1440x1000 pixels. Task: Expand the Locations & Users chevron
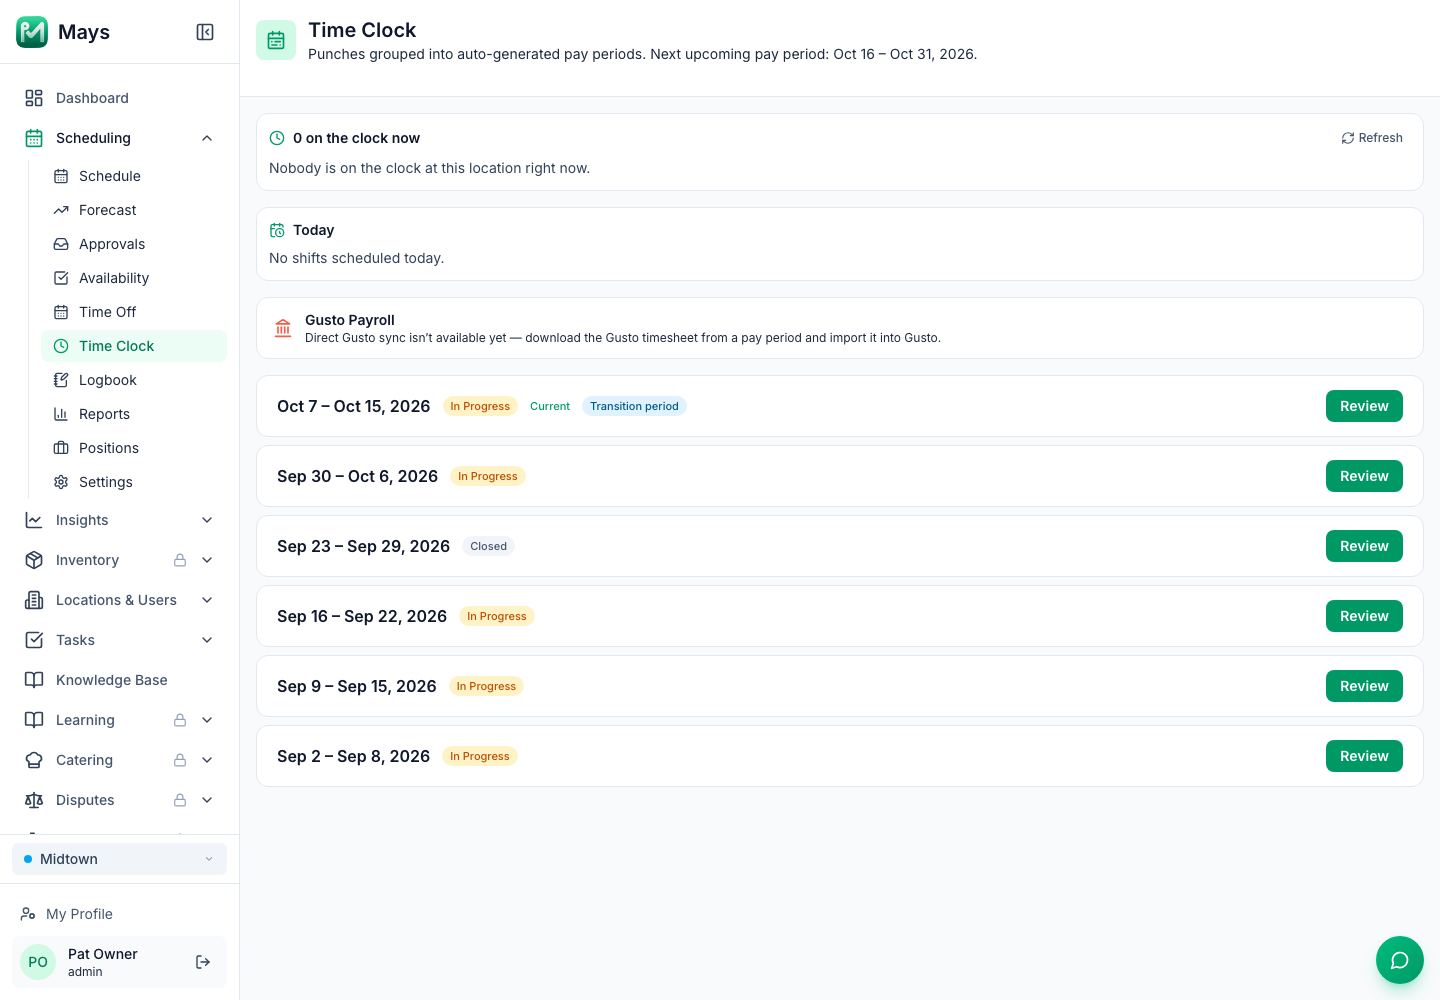click(x=207, y=600)
